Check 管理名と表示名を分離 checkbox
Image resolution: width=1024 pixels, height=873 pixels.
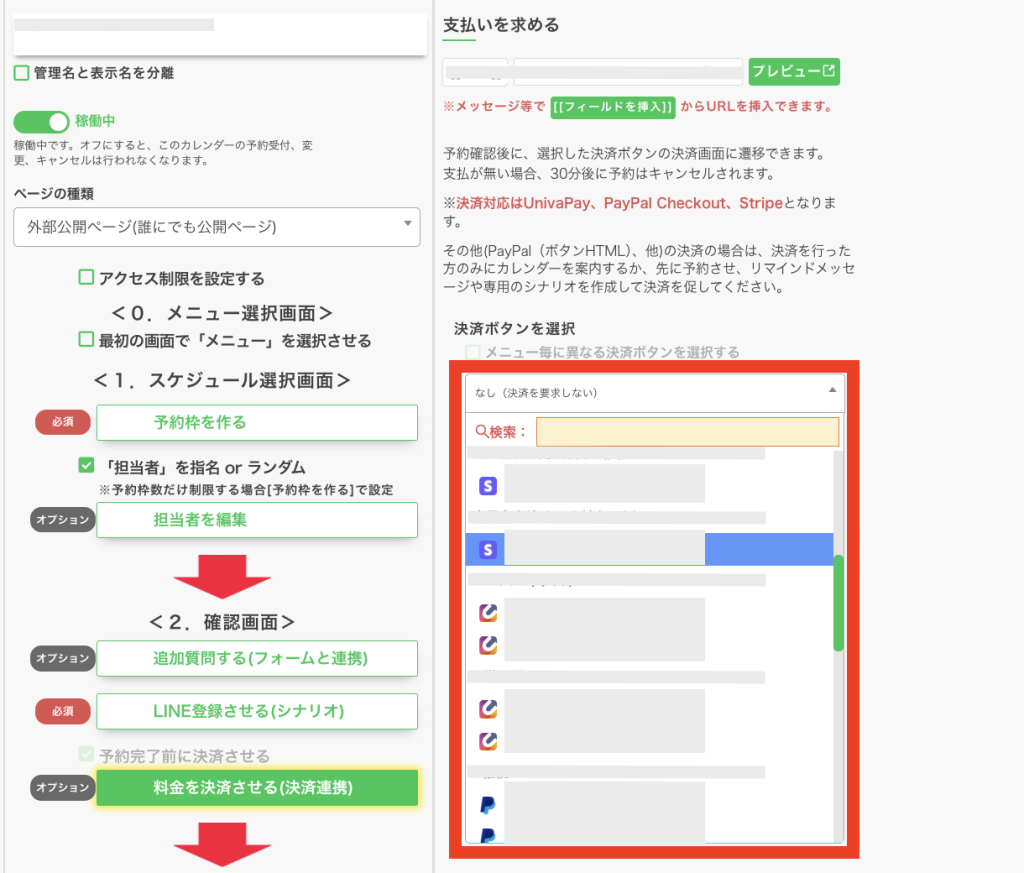[21, 73]
